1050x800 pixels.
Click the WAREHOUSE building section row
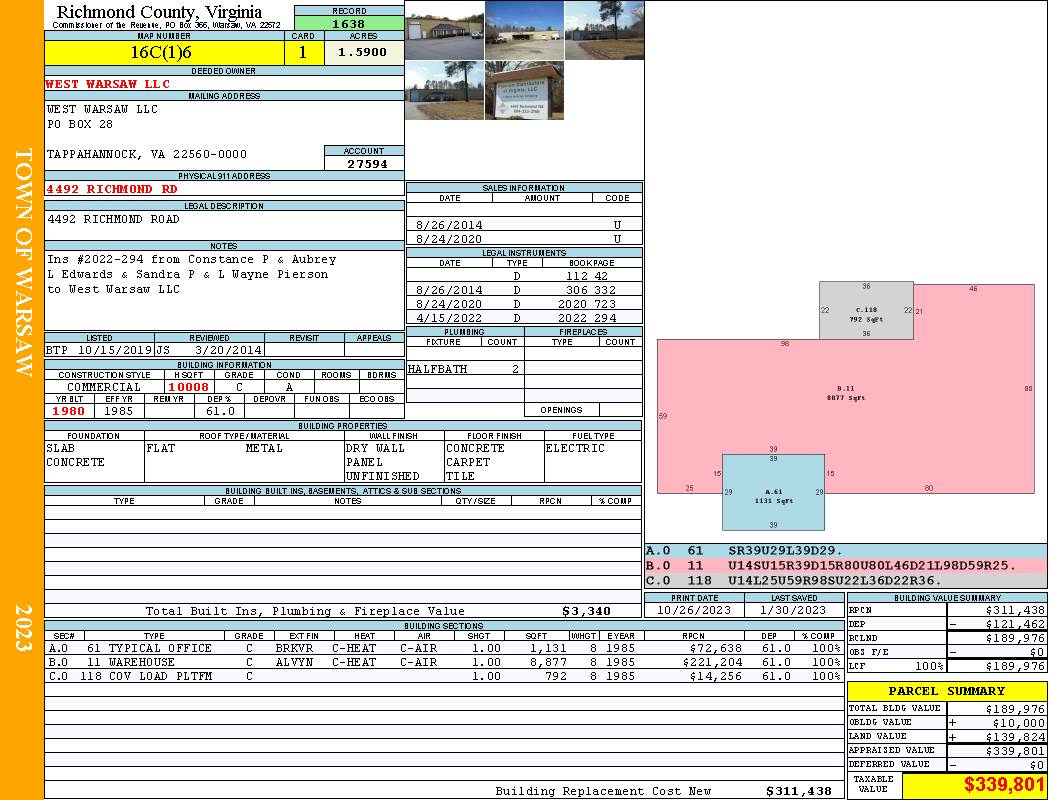[444, 662]
